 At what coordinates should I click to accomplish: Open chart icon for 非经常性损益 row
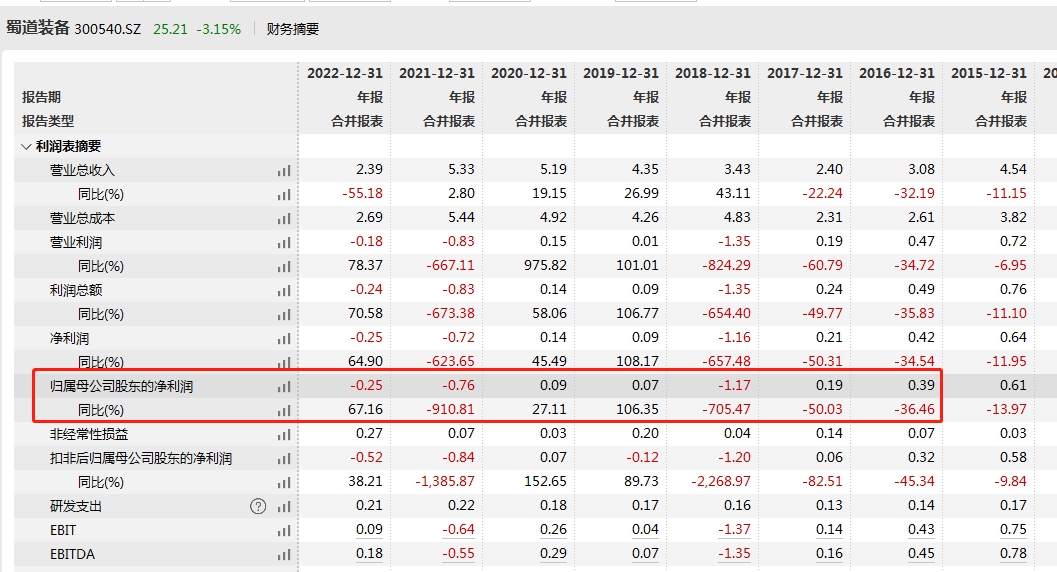click(284, 435)
